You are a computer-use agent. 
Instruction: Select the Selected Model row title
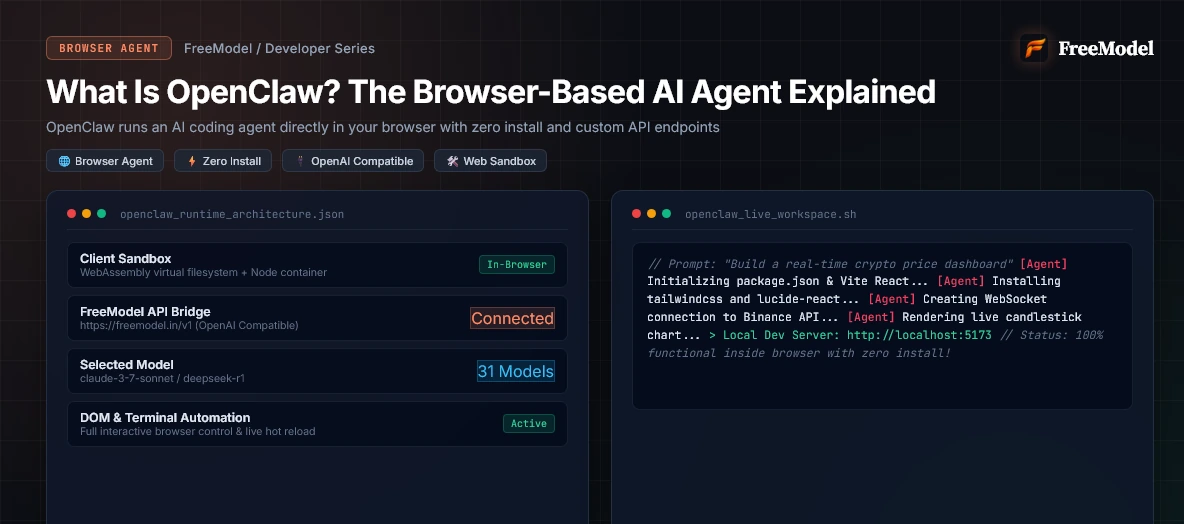pyautogui.click(x=127, y=365)
